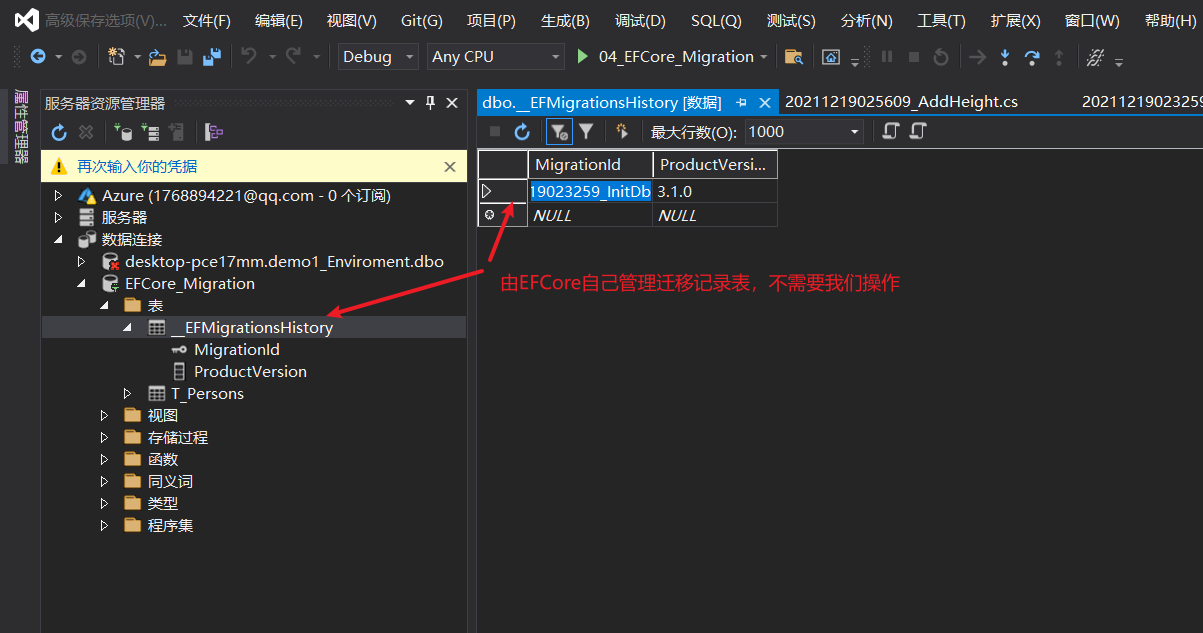Image resolution: width=1203 pixels, height=633 pixels.
Task: Open the 工具(T) menu
Action: coord(941,21)
